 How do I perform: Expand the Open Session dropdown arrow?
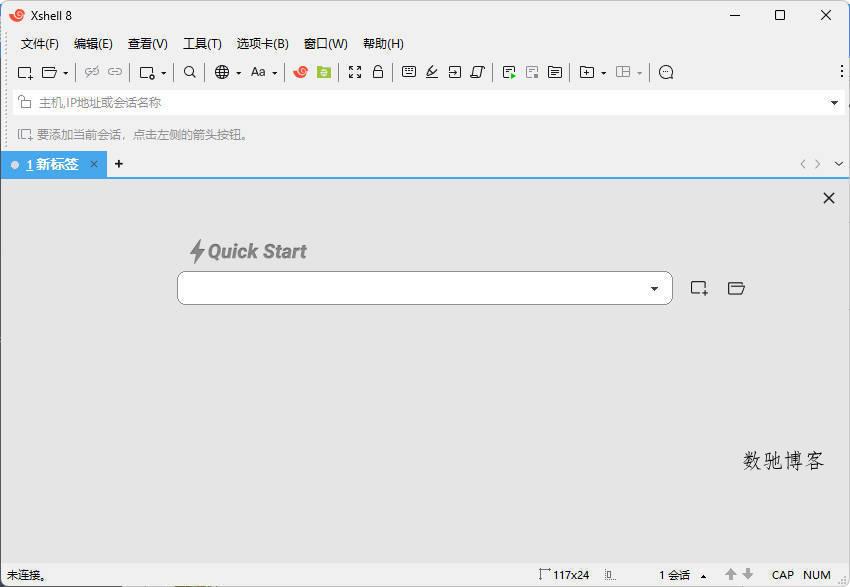pos(66,73)
